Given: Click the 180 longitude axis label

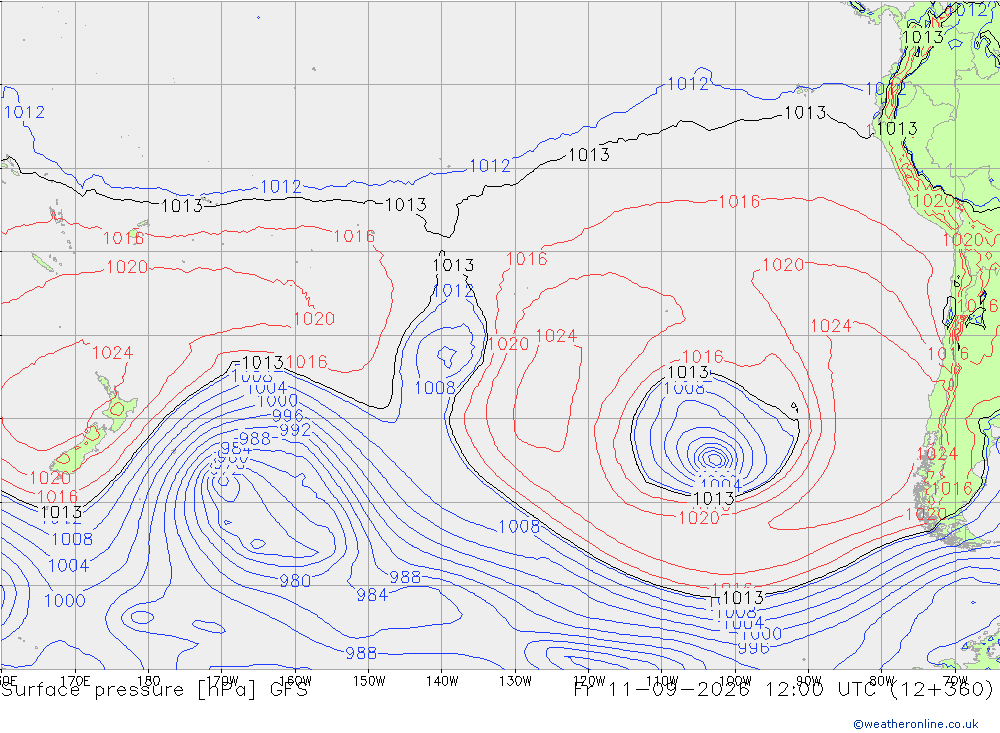Looking at the screenshot, I should point(149,681).
